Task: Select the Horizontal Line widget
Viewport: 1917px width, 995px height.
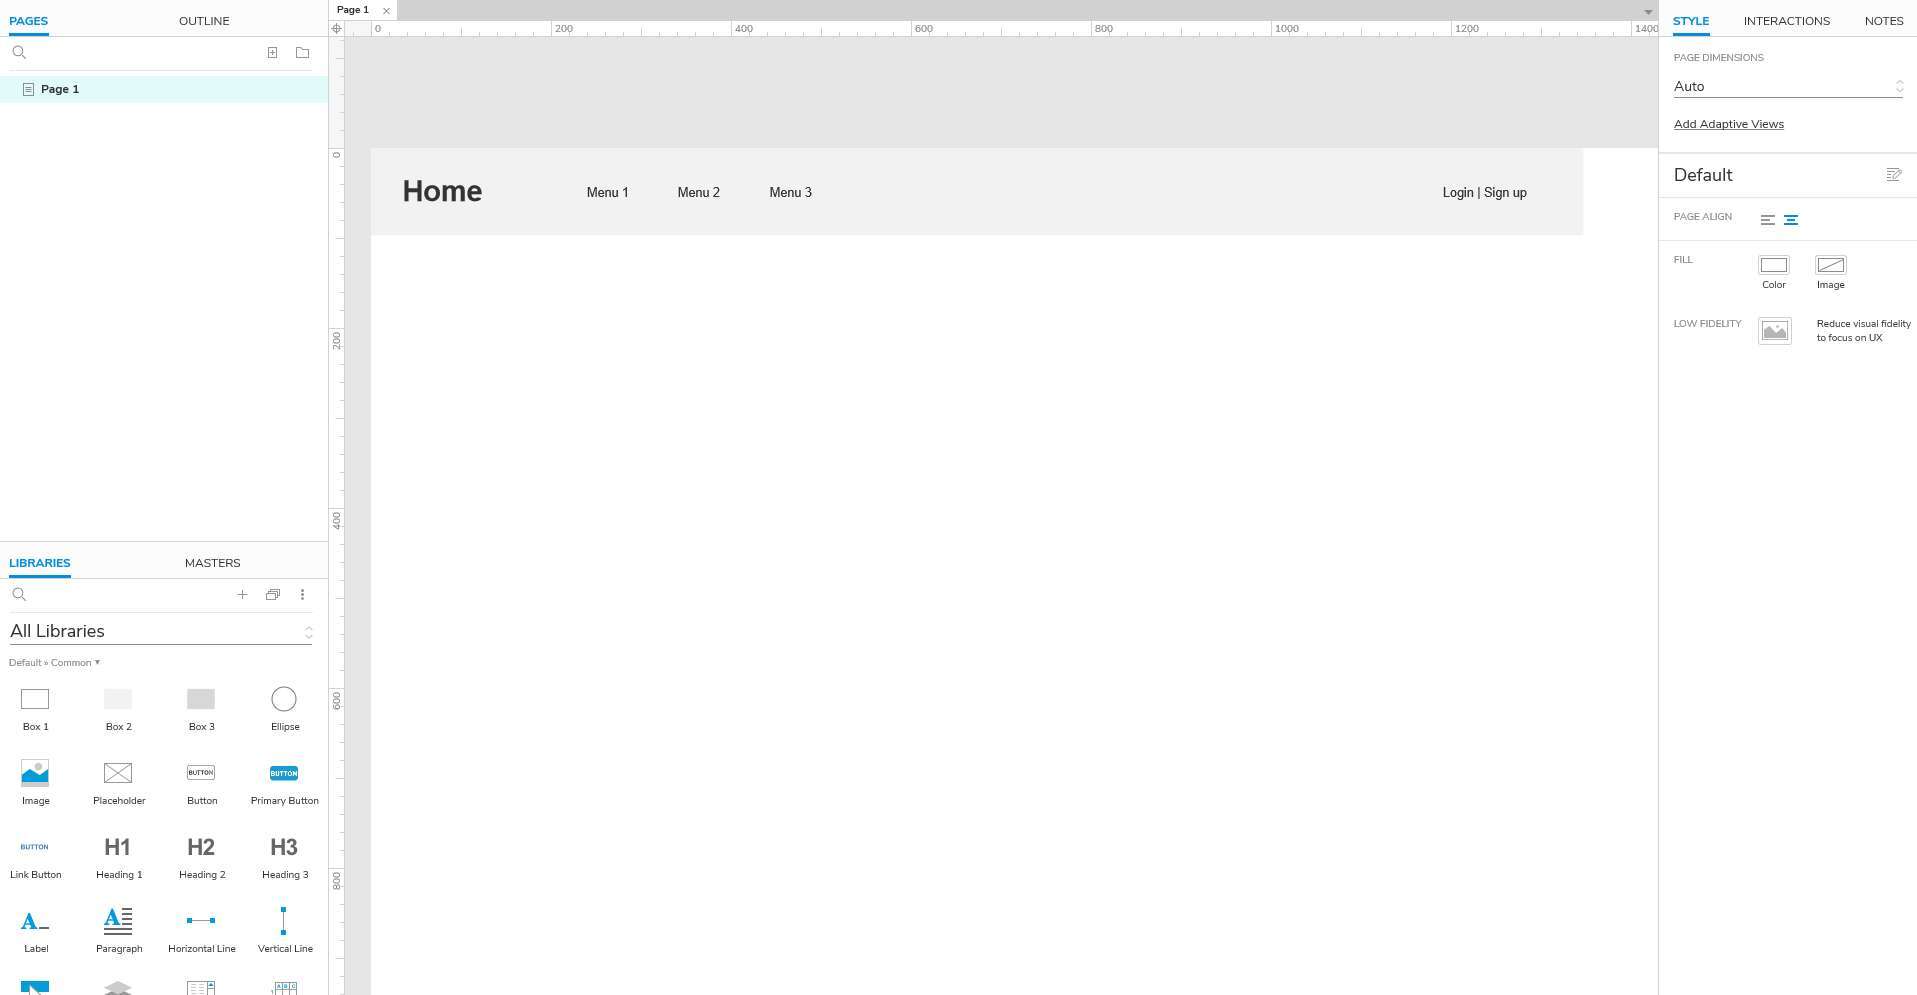Action: pyautogui.click(x=201, y=932)
